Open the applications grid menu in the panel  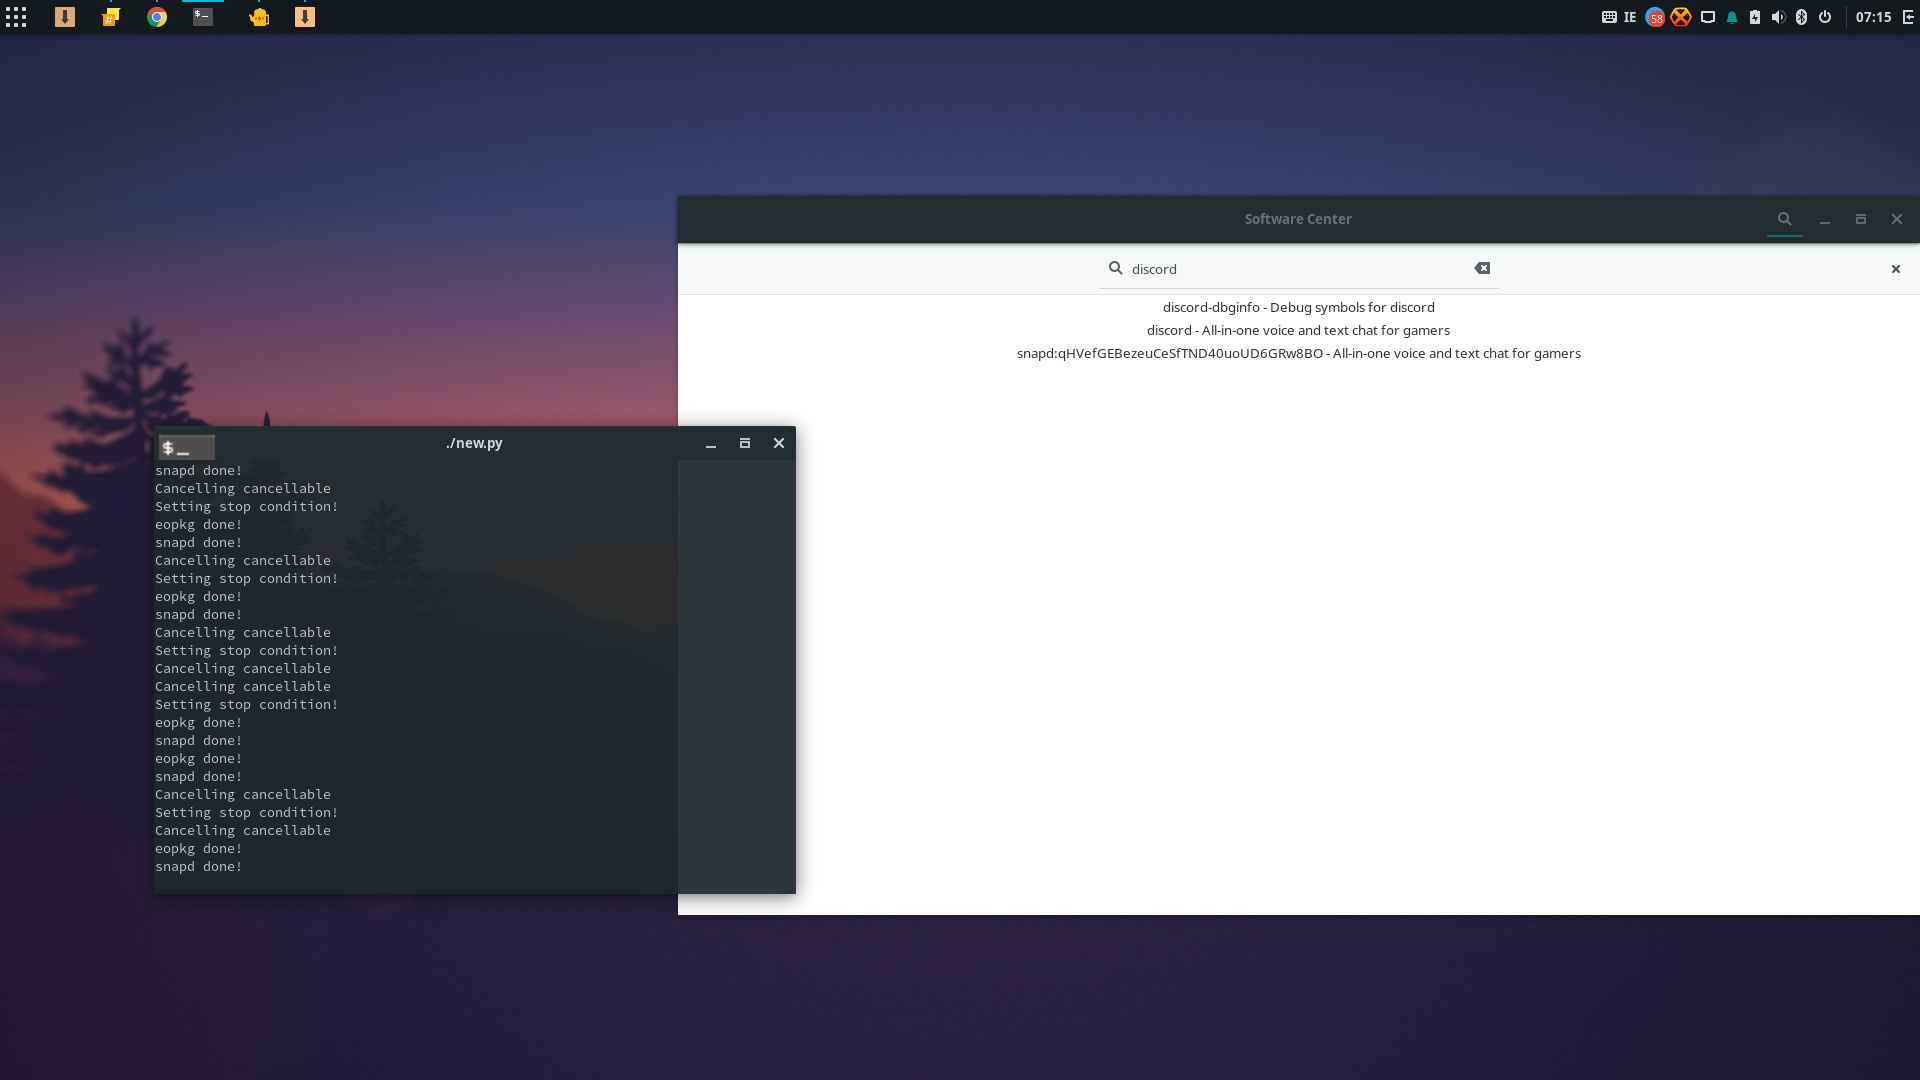[16, 17]
